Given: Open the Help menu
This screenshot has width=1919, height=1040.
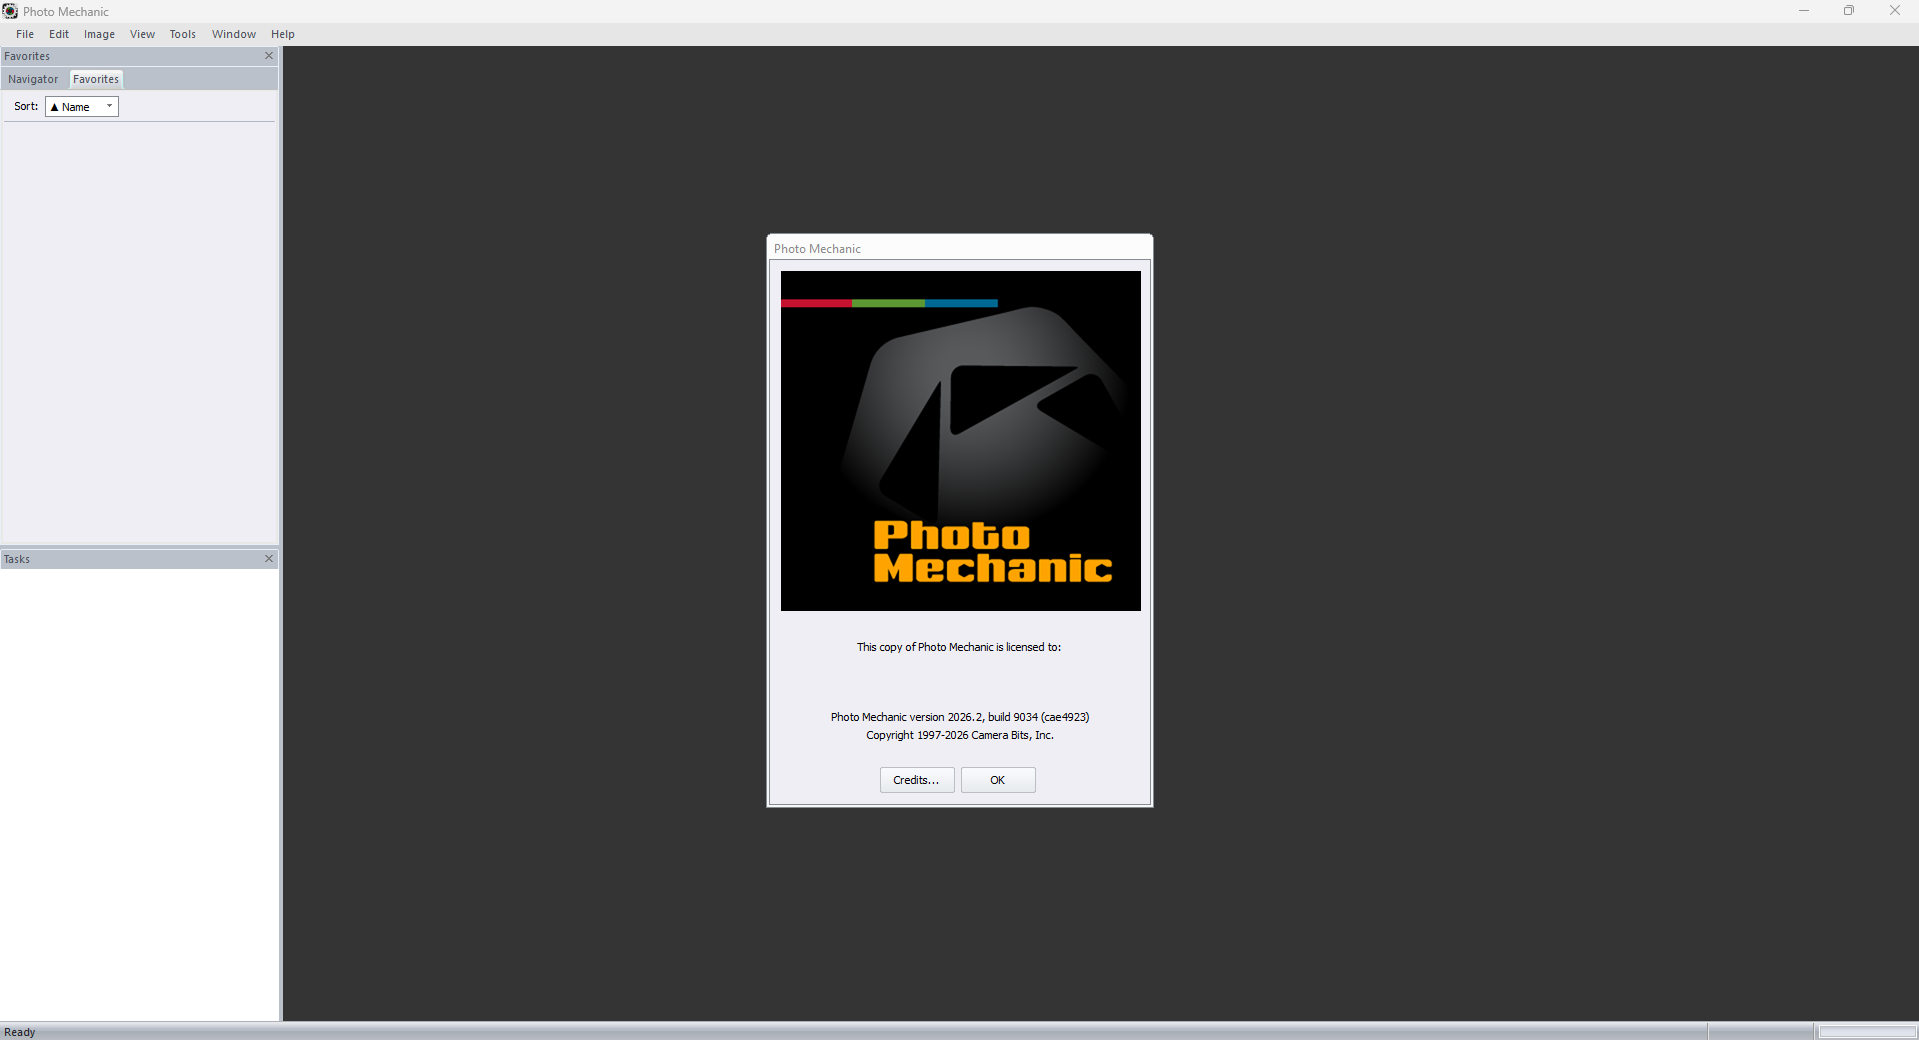Looking at the screenshot, I should pyautogui.click(x=283, y=34).
